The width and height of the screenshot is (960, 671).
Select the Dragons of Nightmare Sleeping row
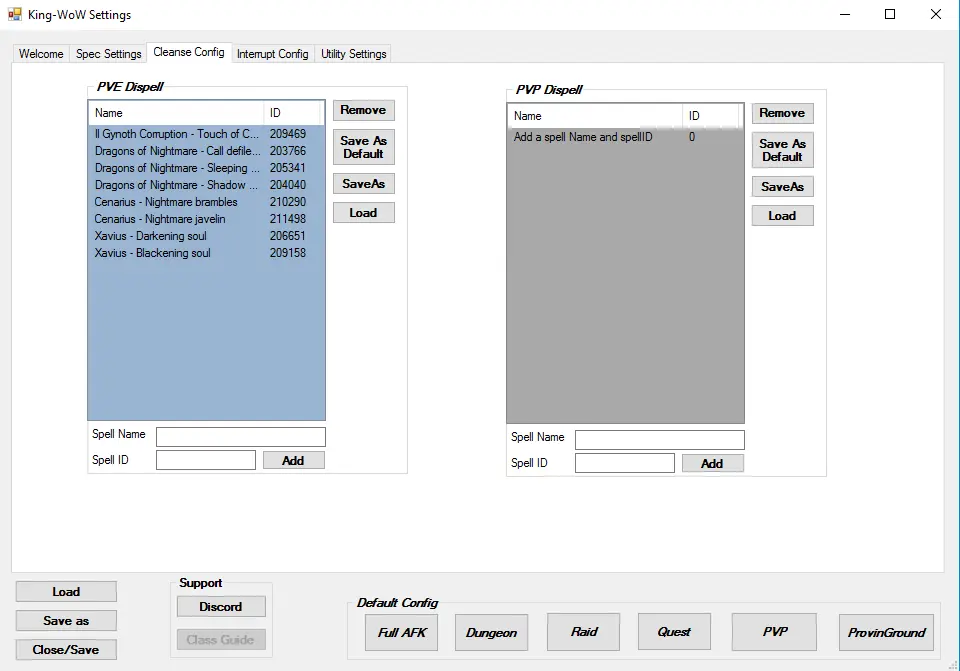coord(206,168)
